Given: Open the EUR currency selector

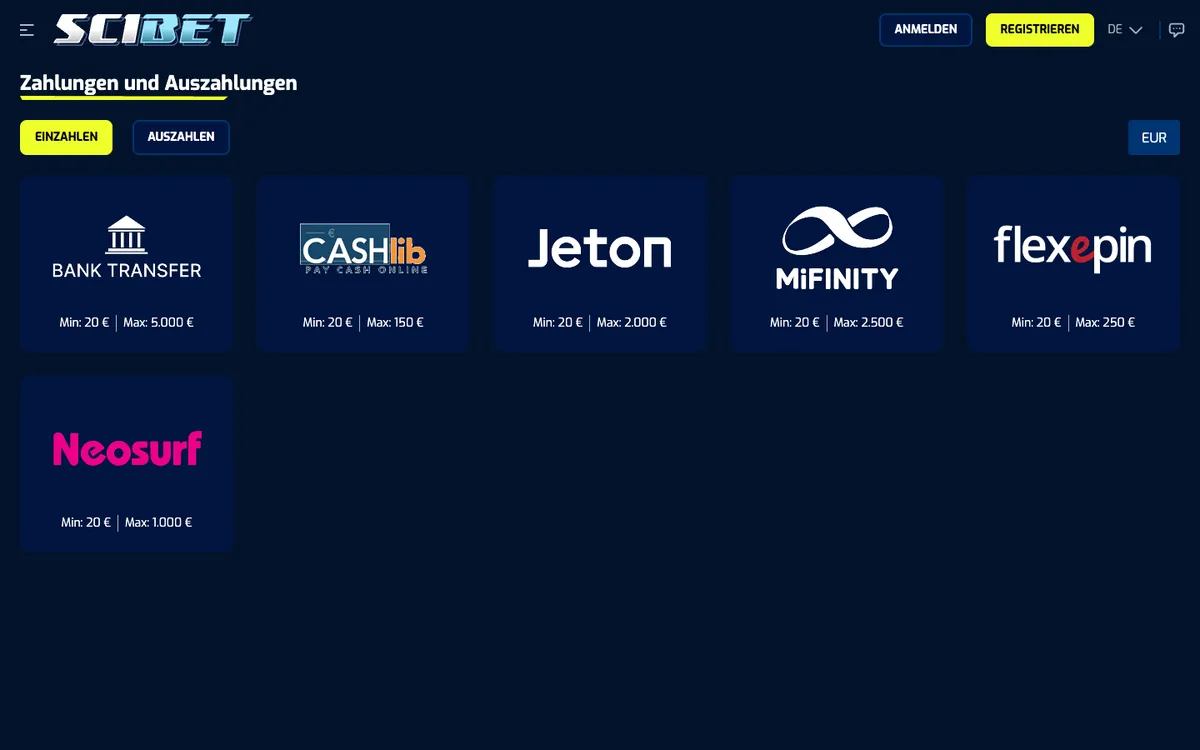Looking at the screenshot, I should [1154, 138].
